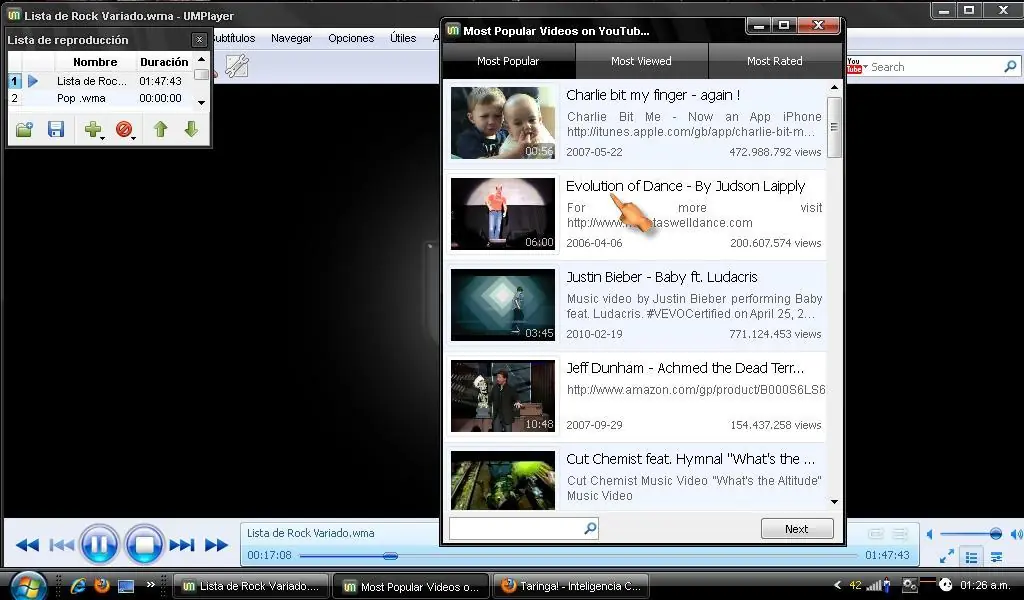Screen dimensions: 1024x600
Task: Select Evolution of Dance video title
Action: coord(686,186)
